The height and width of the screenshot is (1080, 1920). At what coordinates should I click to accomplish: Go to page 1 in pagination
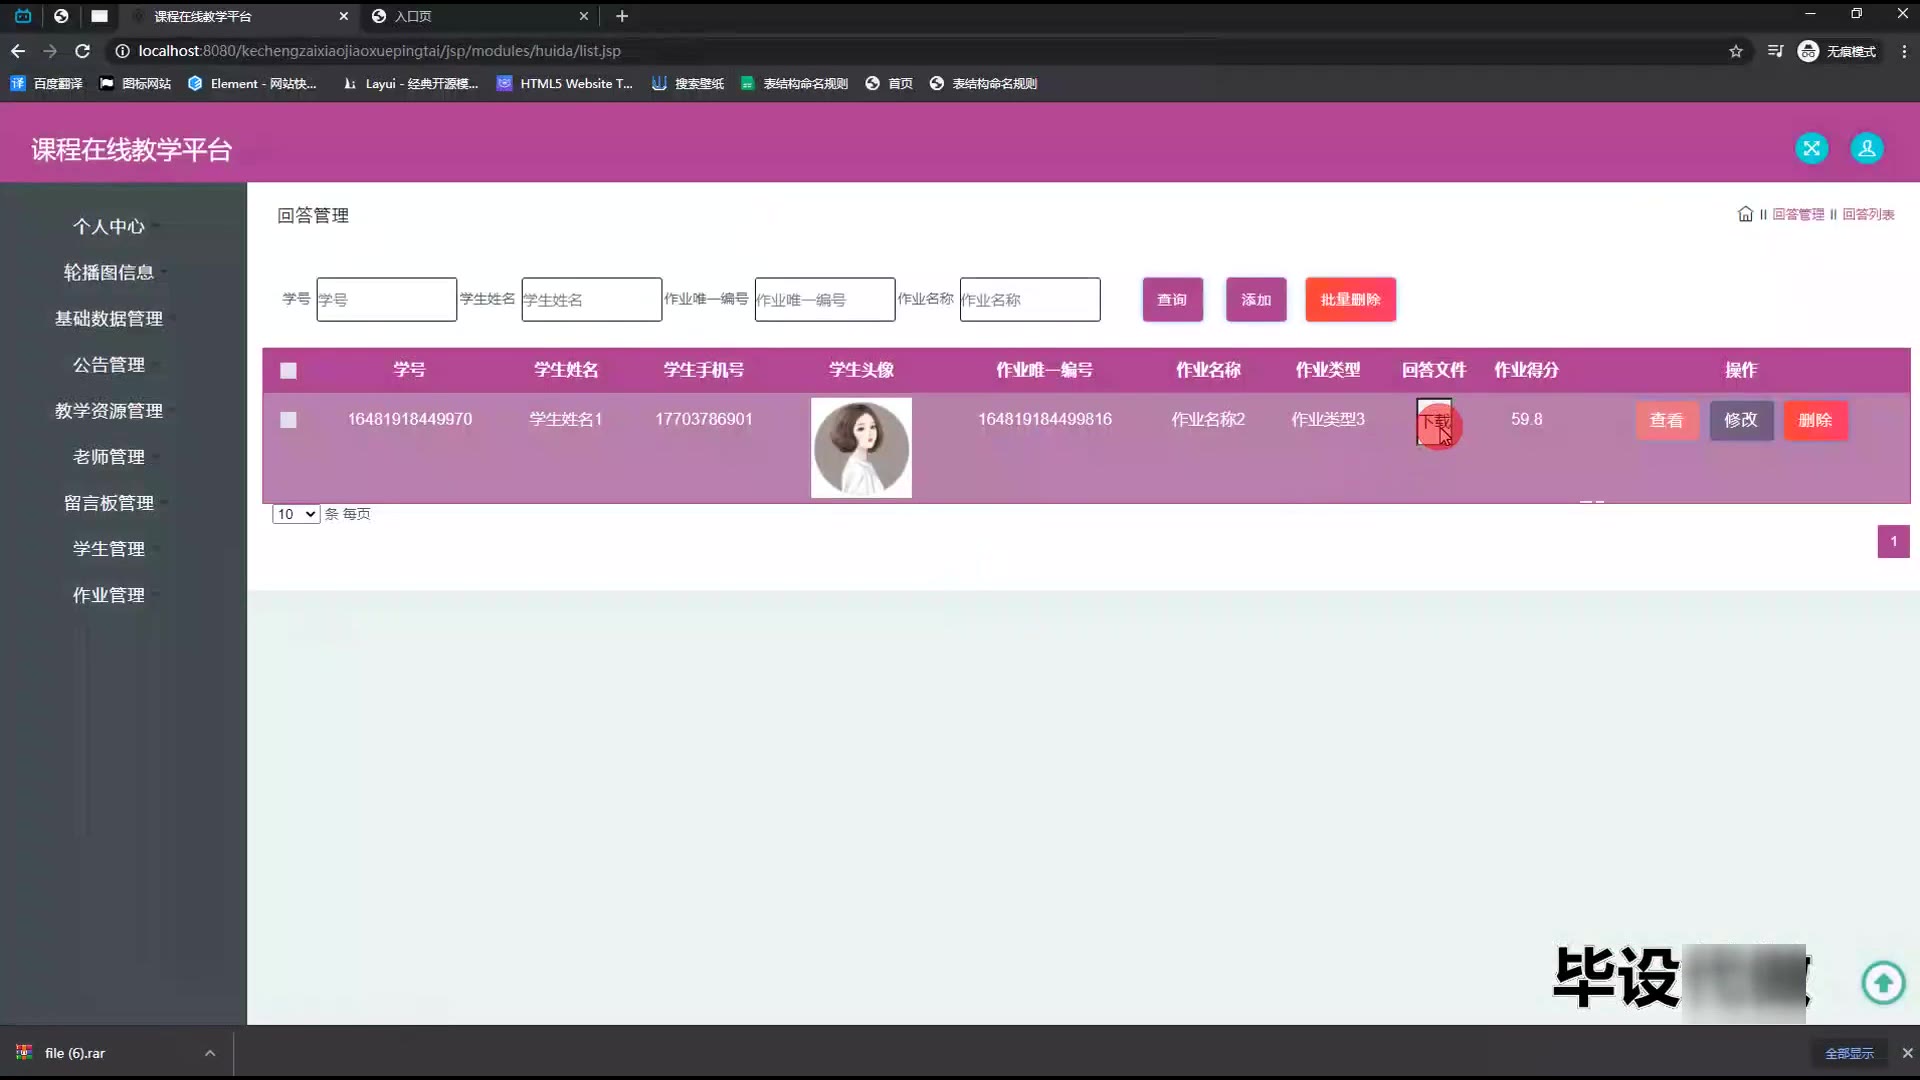[x=1893, y=542]
